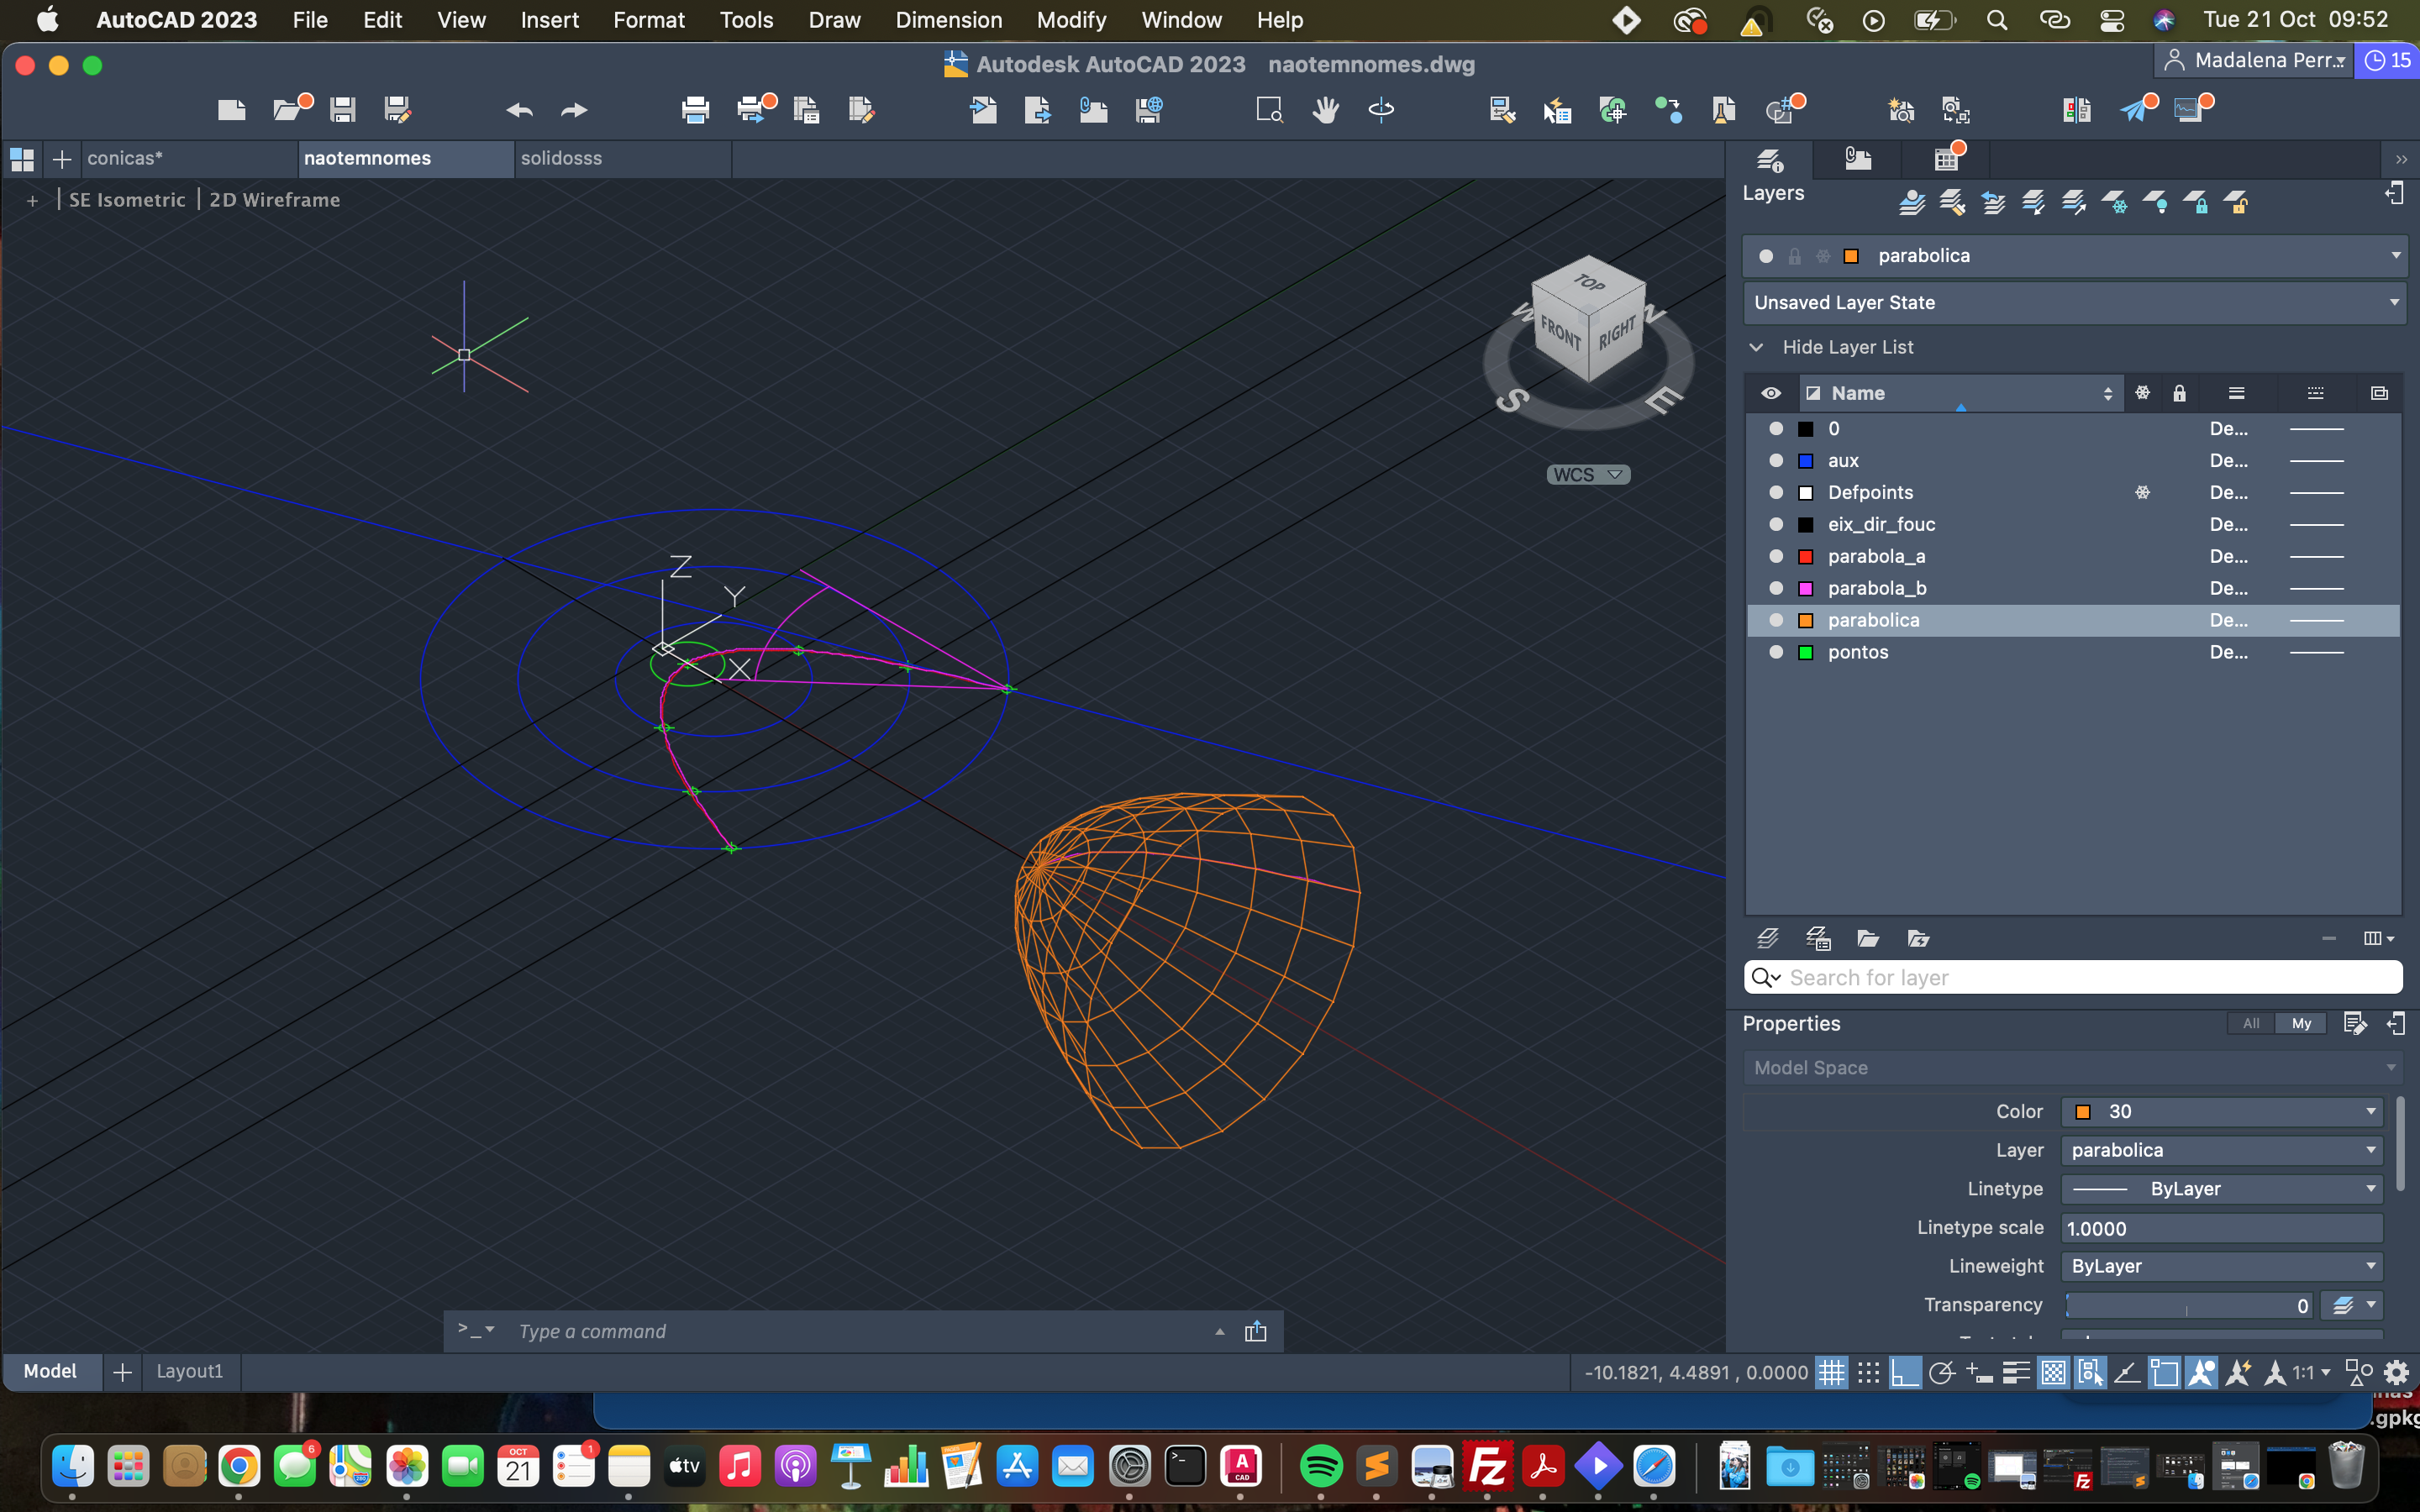Click the Redo arrow icon

tap(574, 110)
